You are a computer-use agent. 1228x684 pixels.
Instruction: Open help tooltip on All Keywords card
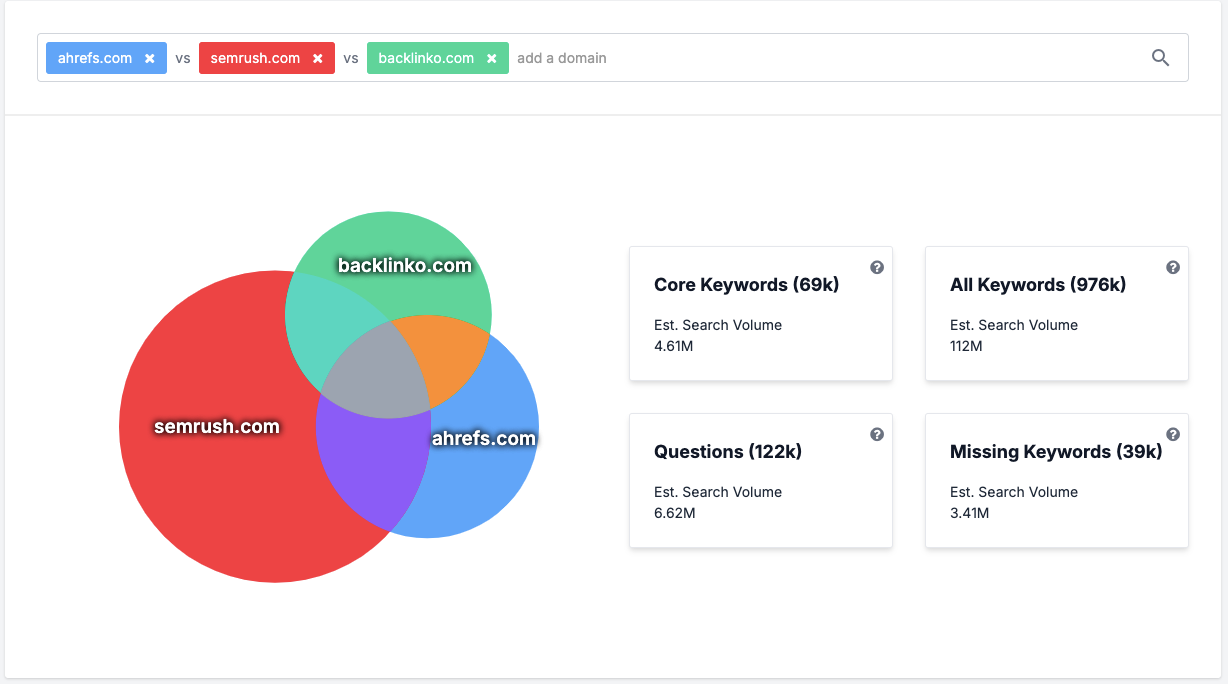click(x=1172, y=267)
